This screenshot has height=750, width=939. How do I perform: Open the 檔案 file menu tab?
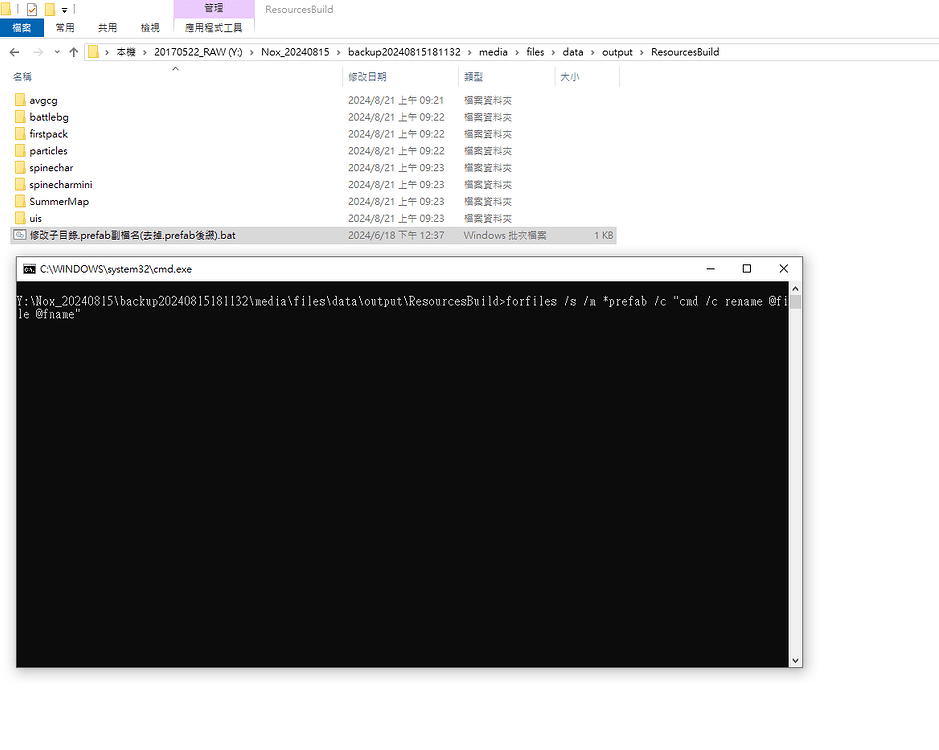pyautogui.click(x=21, y=28)
